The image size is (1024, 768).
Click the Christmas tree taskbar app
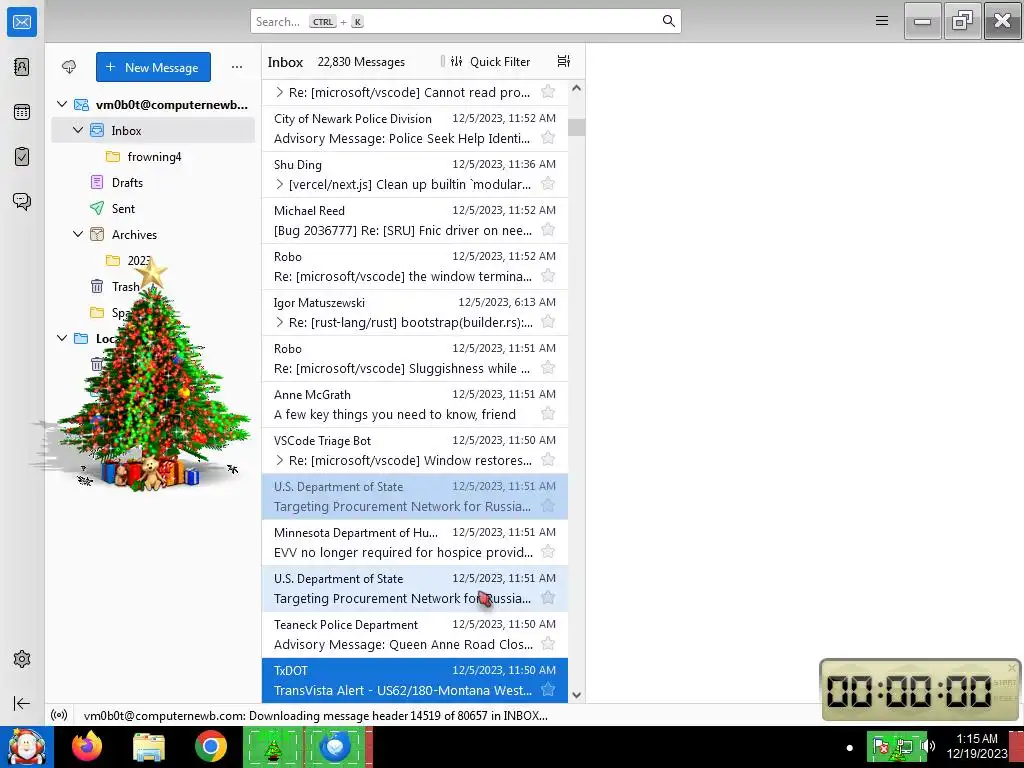click(x=273, y=747)
